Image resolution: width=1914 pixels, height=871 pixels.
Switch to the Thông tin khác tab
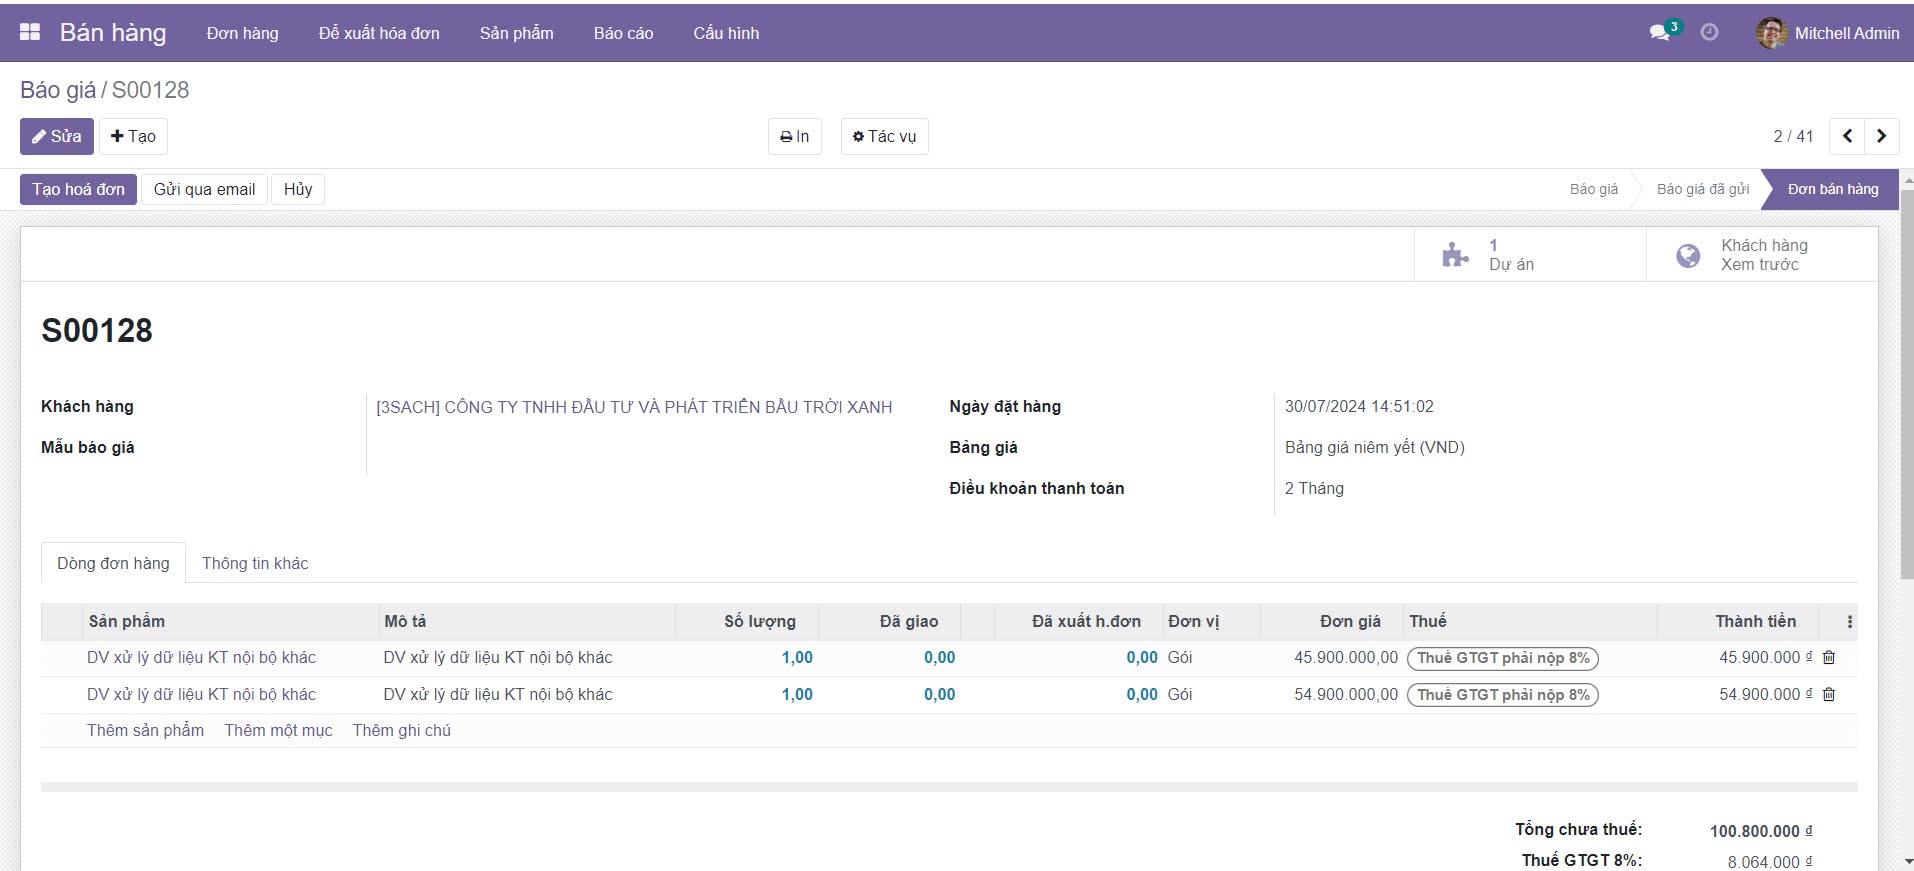point(255,563)
